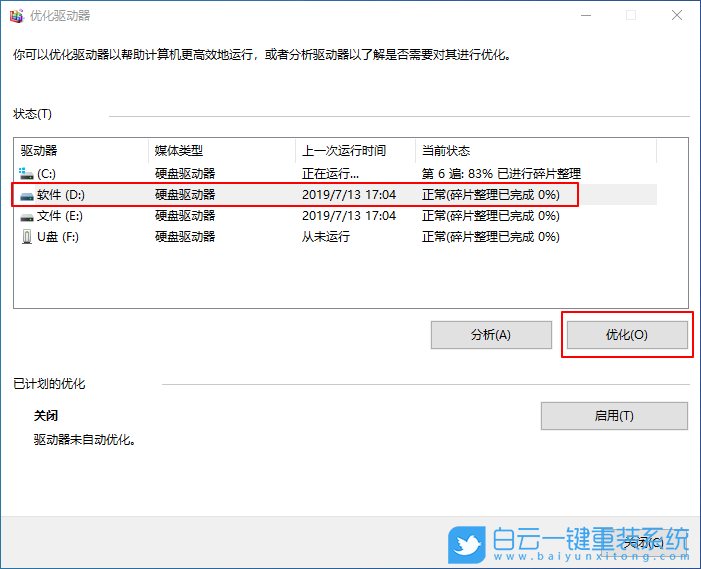Select the 软件 (D:) drive icon
This screenshot has width=701, height=569.
coord(27,195)
